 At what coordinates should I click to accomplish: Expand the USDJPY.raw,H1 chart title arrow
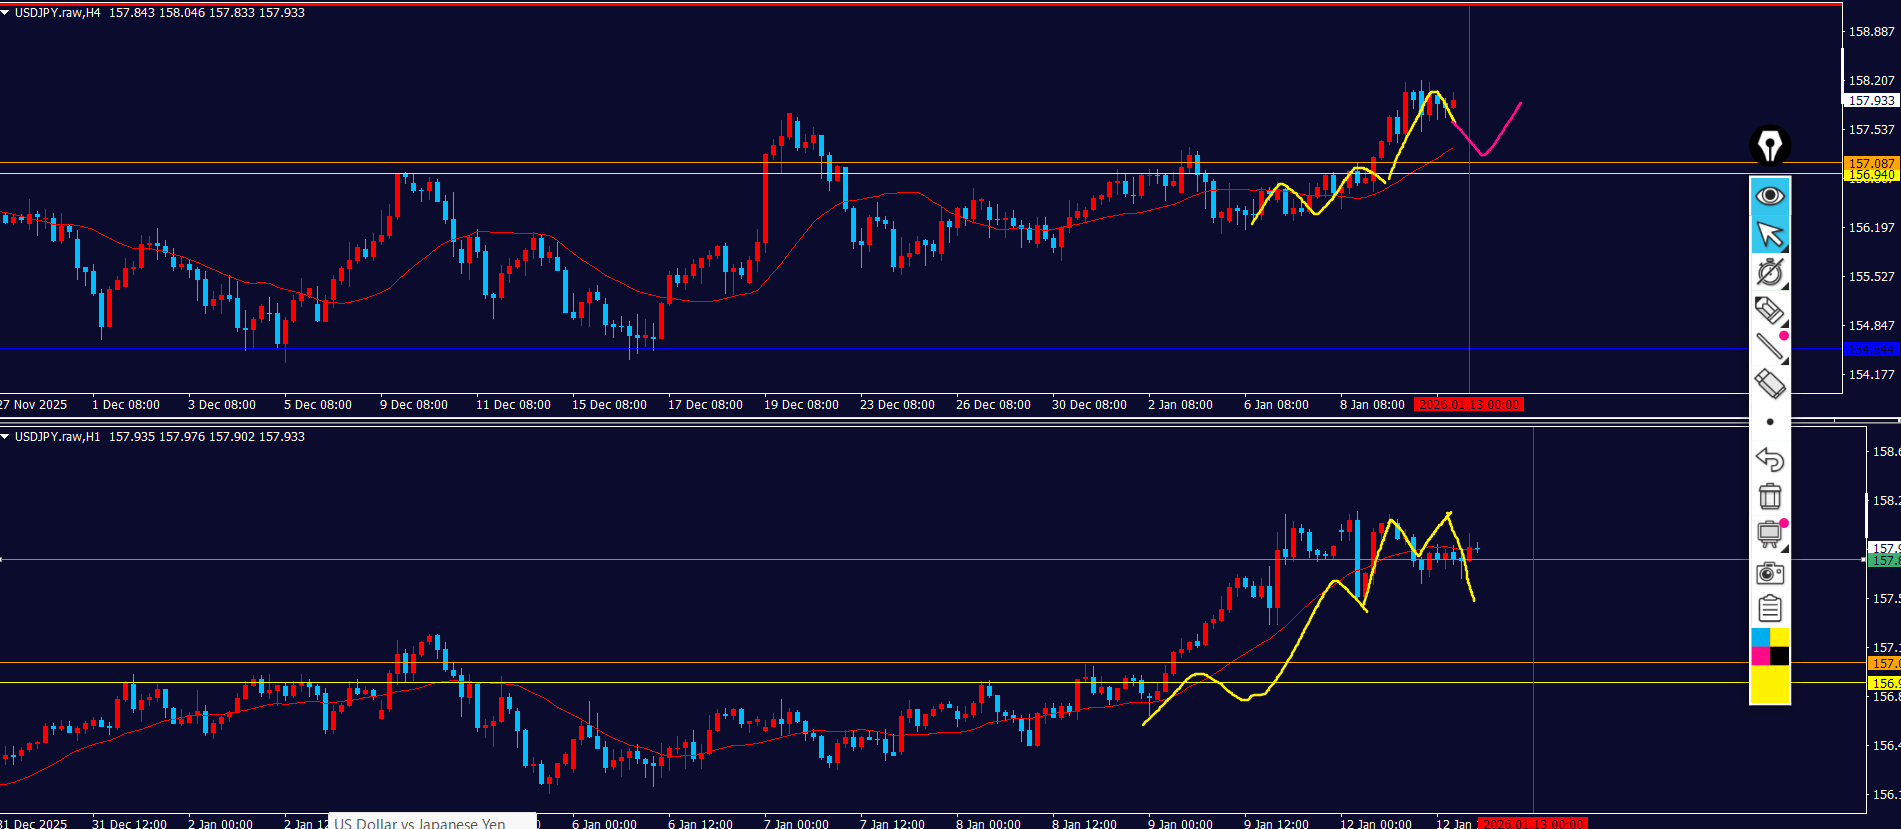point(6,437)
